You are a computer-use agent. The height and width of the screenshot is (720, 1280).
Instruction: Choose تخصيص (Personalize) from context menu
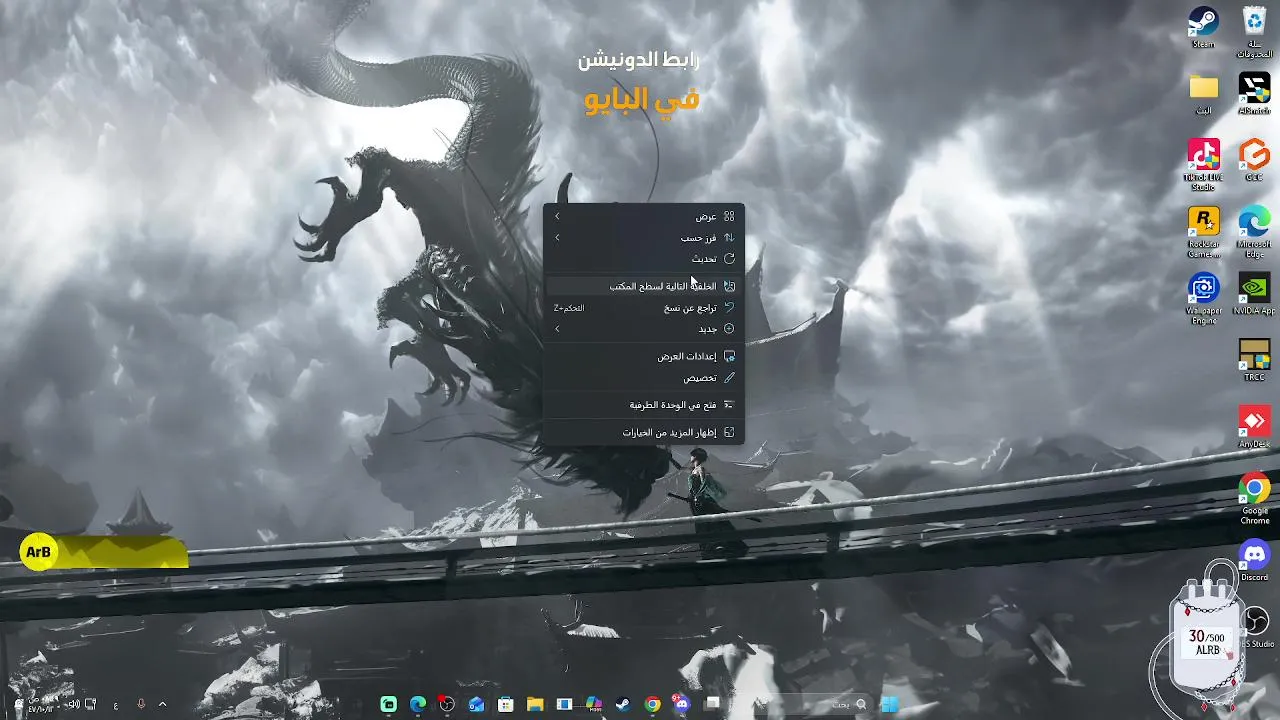point(644,377)
